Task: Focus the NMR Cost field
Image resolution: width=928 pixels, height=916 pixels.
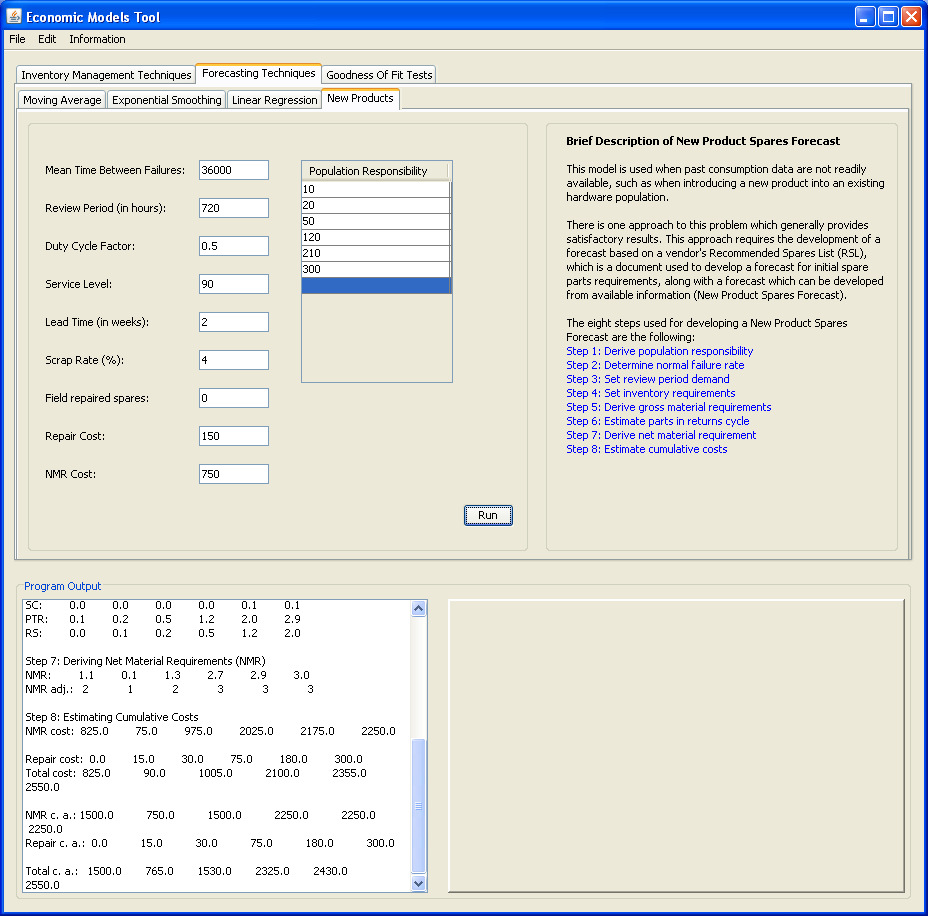Action: 234,474
